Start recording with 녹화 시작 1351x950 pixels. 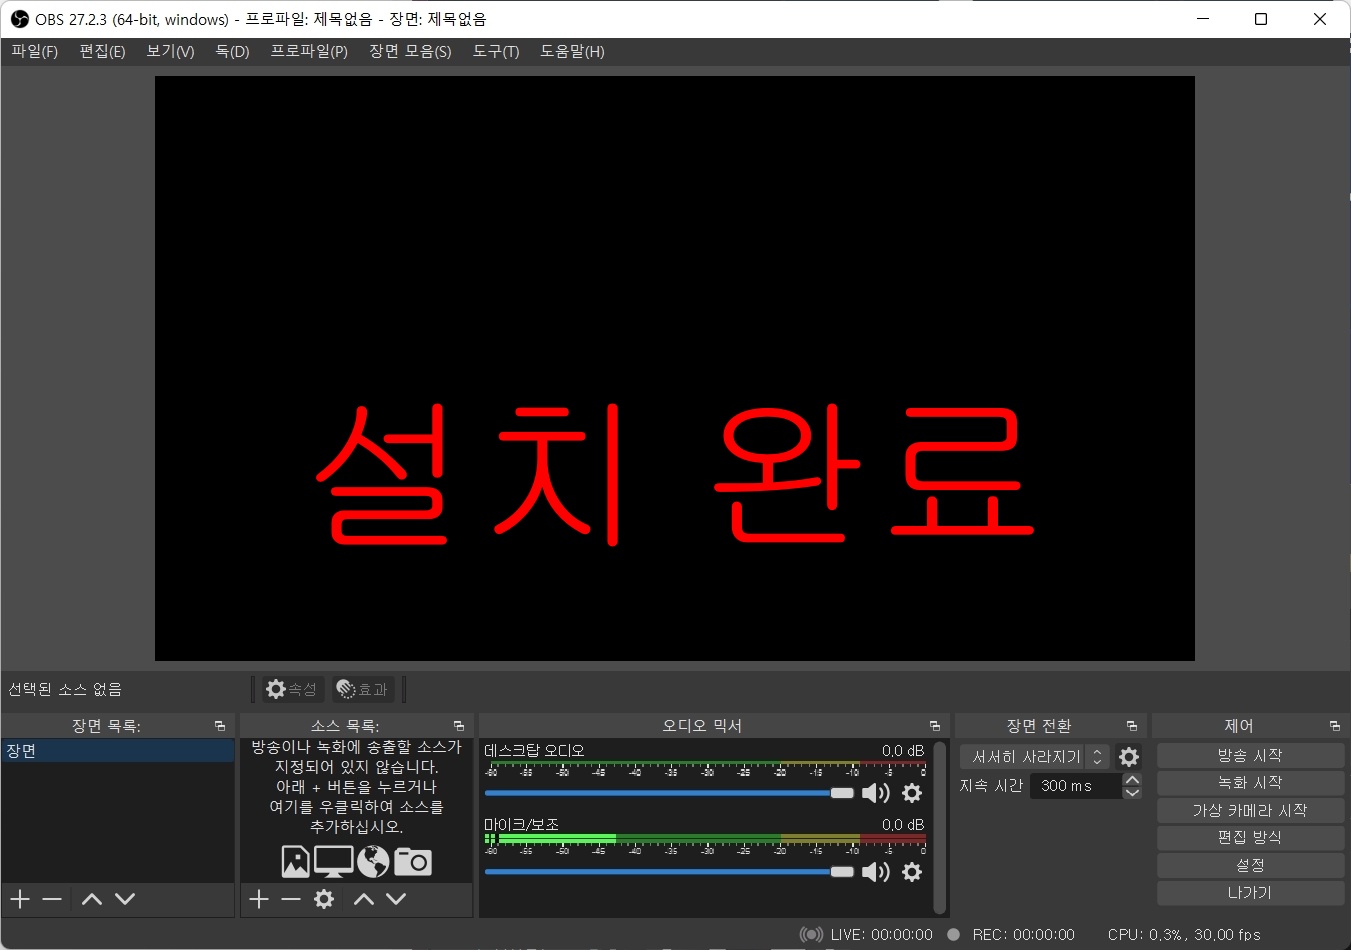(x=1249, y=782)
